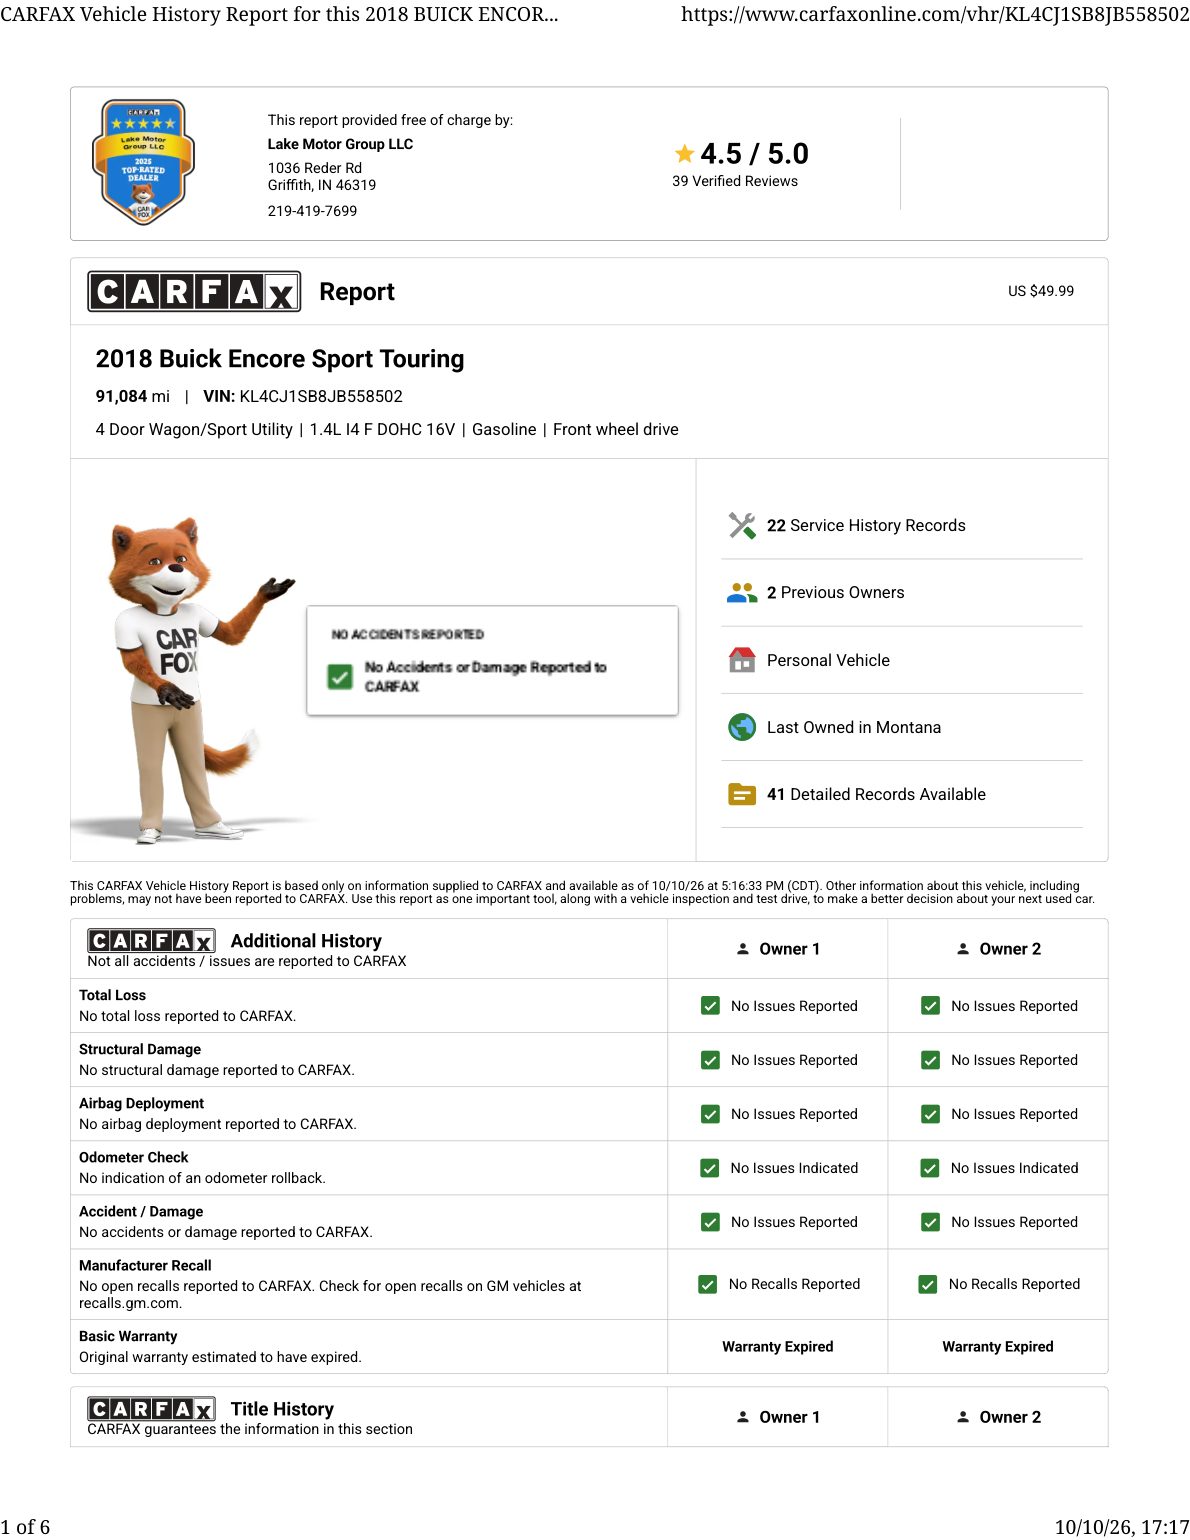Viewport: 1190px width, 1540px height.
Task: Click the CARFAX logo in Additional History
Action: (x=151, y=941)
